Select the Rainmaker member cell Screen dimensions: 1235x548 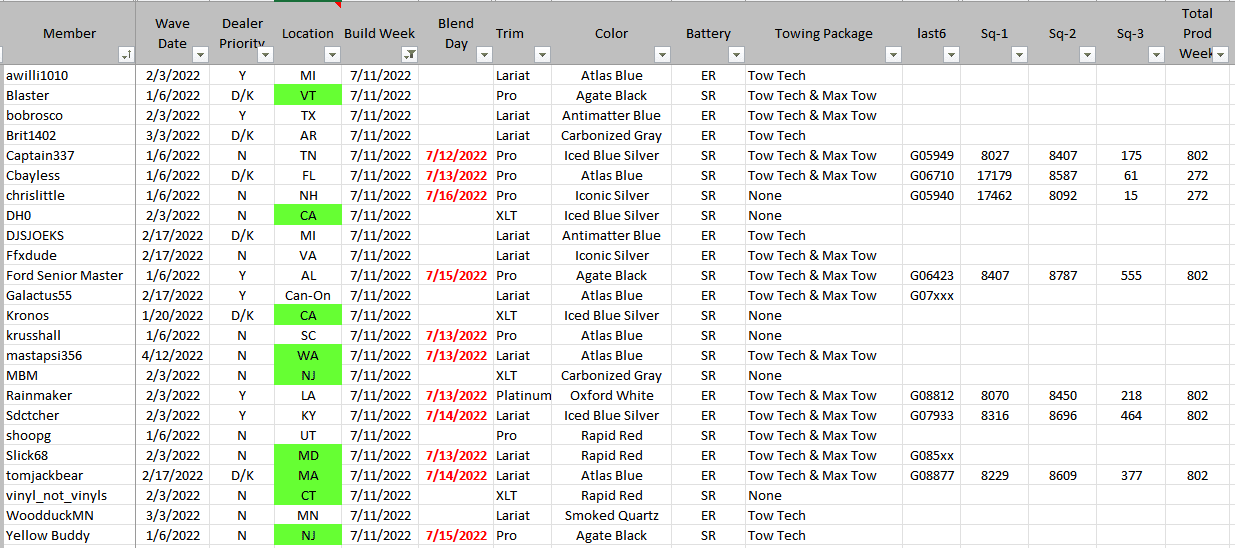tap(40, 396)
